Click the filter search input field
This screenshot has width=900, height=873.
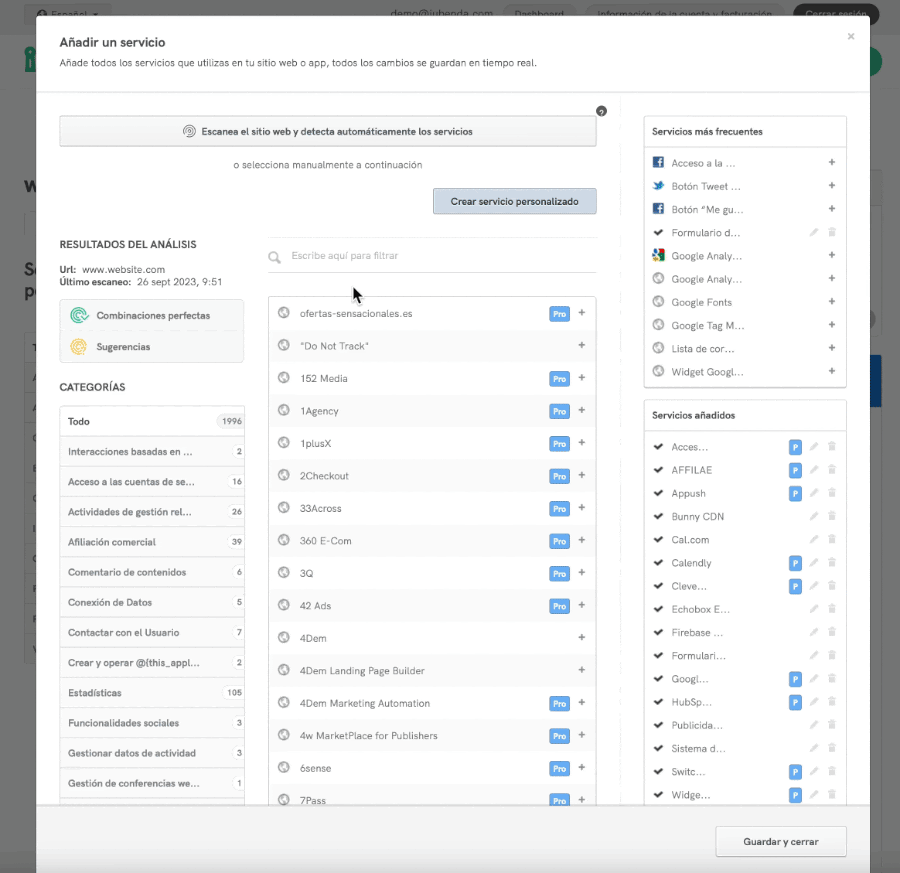tap(440, 256)
